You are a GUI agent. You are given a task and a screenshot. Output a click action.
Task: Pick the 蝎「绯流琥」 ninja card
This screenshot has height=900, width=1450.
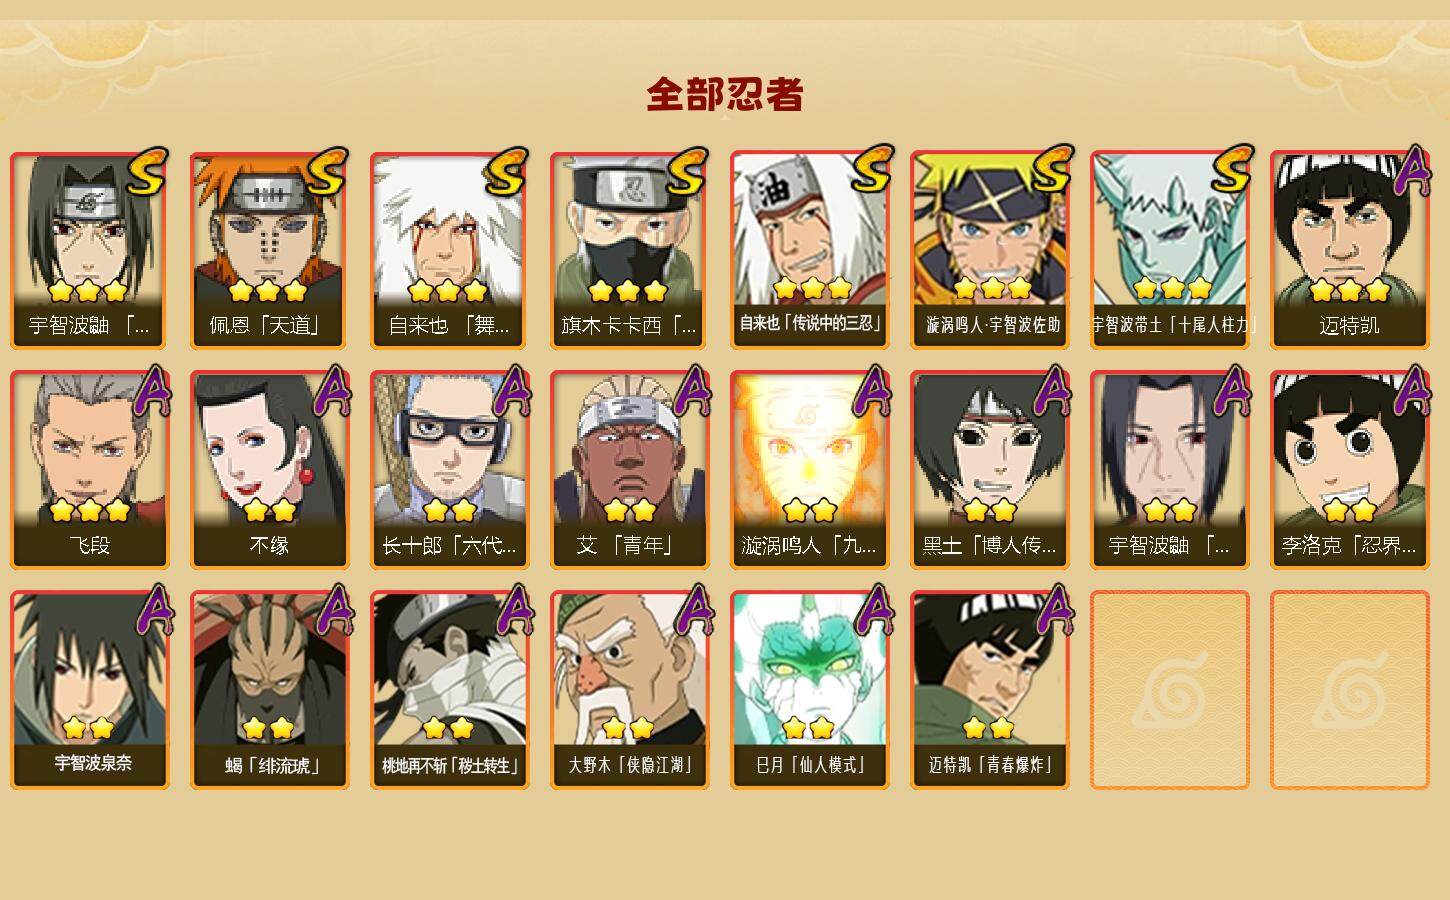point(269,690)
